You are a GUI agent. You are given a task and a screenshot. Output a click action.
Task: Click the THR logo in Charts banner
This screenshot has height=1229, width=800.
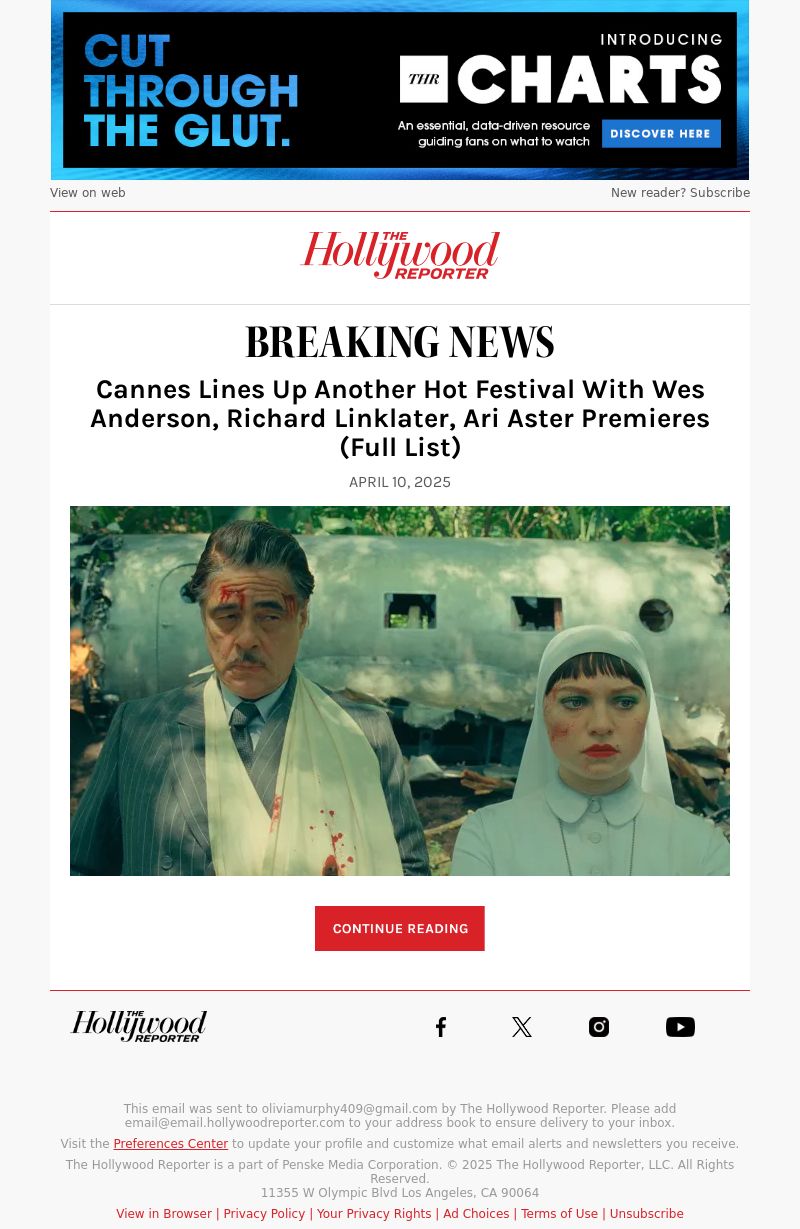click(x=424, y=79)
